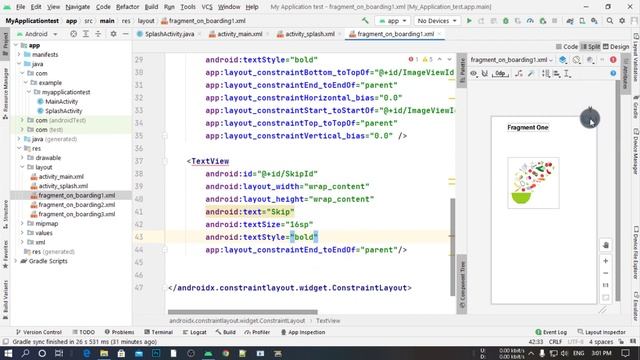
Task: Click the clear constraints icon
Action: (x=519, y=74)
